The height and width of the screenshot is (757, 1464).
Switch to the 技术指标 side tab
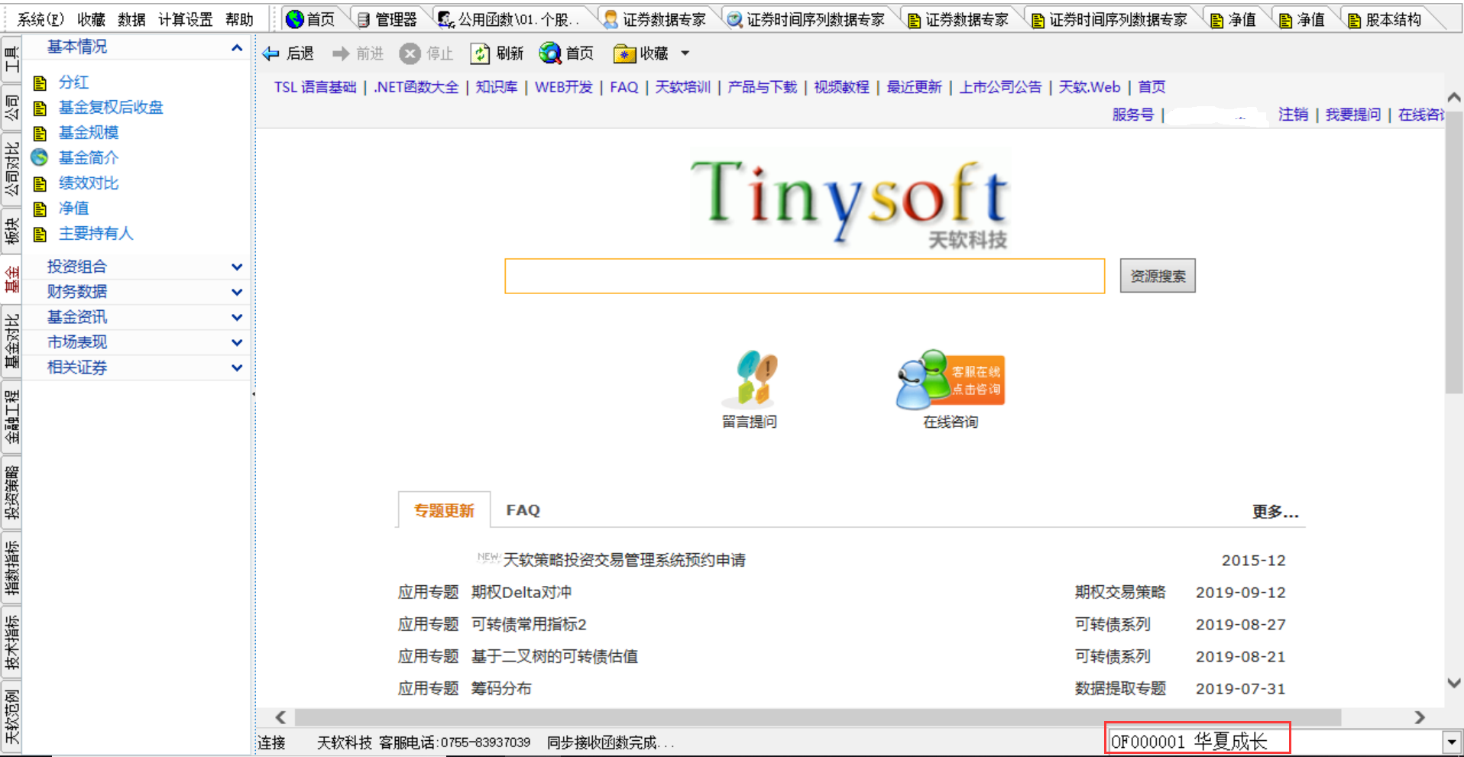point(11,643)
